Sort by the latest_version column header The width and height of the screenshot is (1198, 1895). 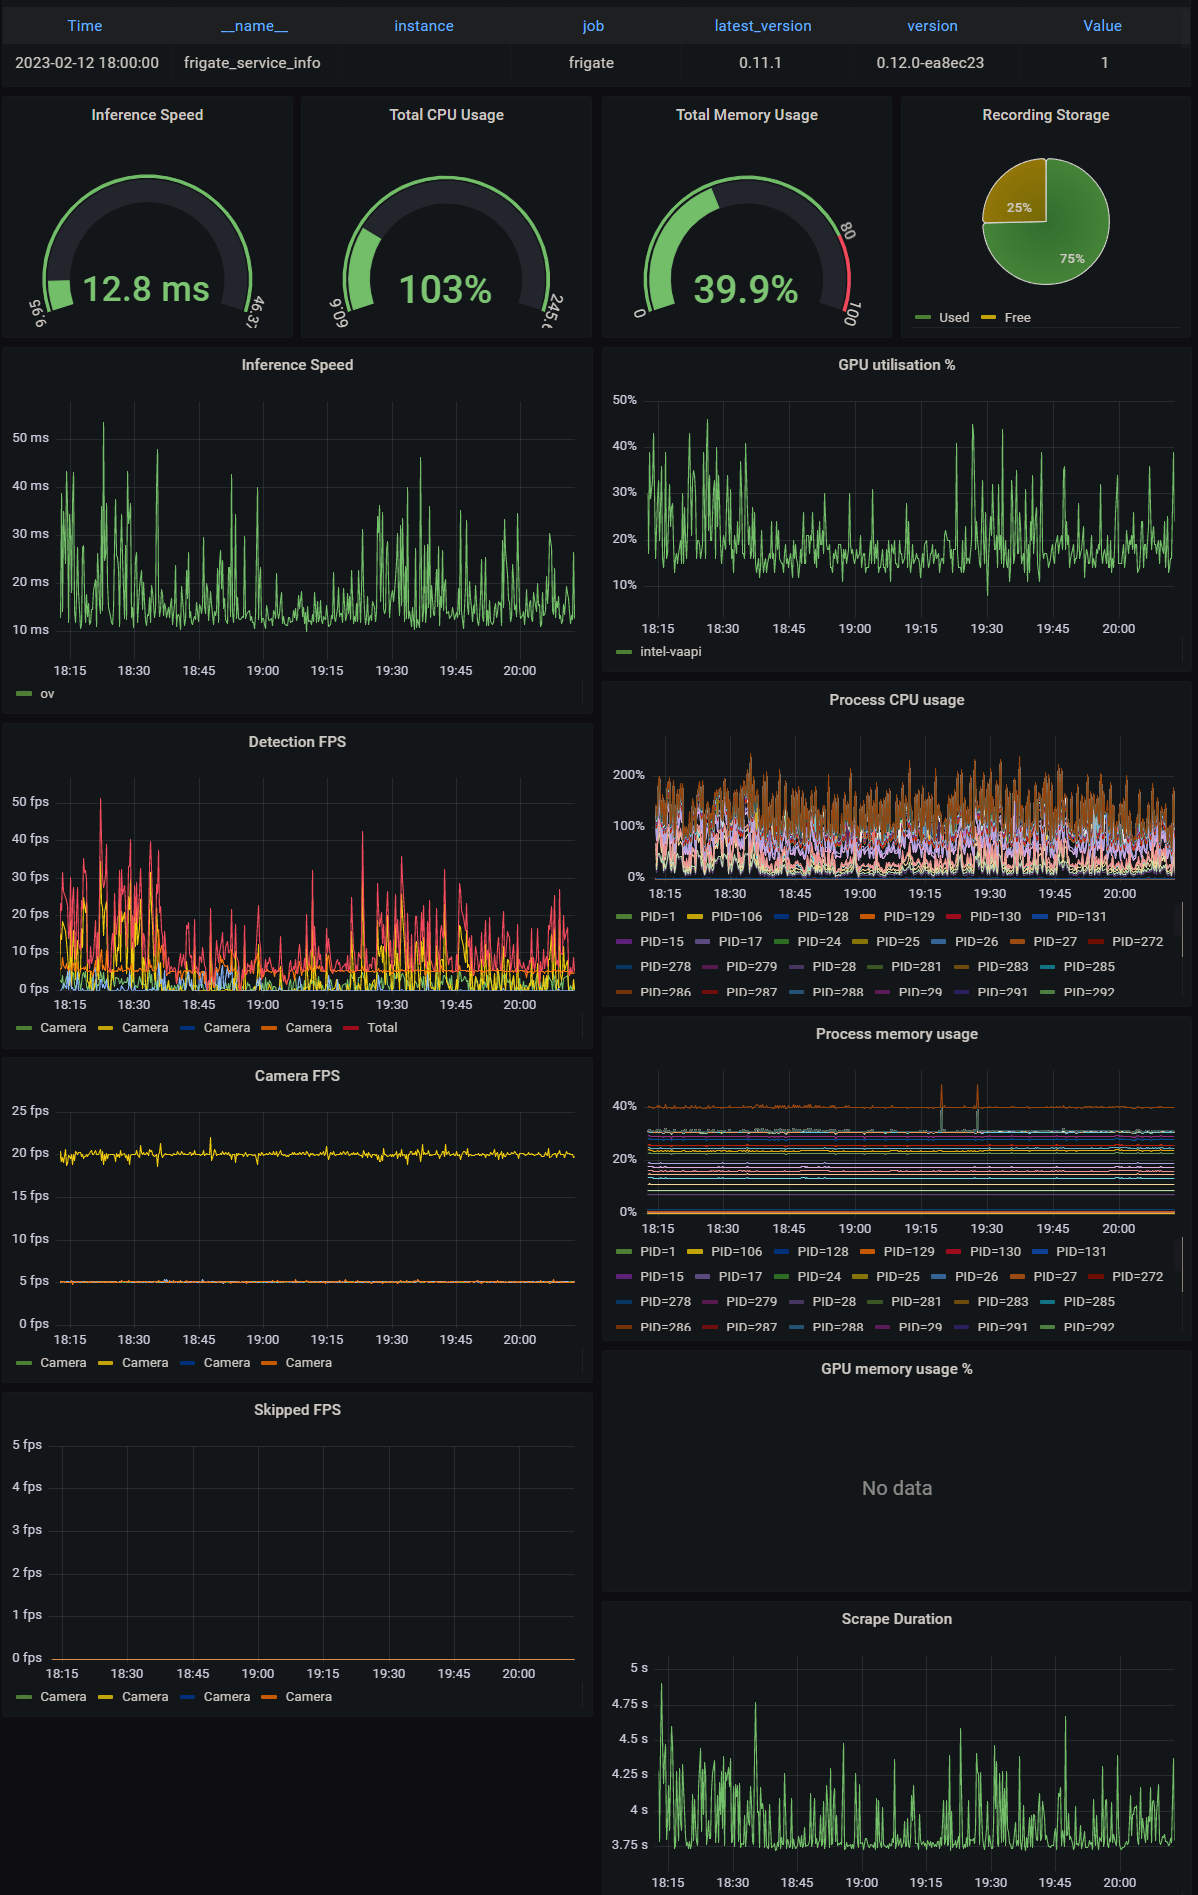point(762,26)
